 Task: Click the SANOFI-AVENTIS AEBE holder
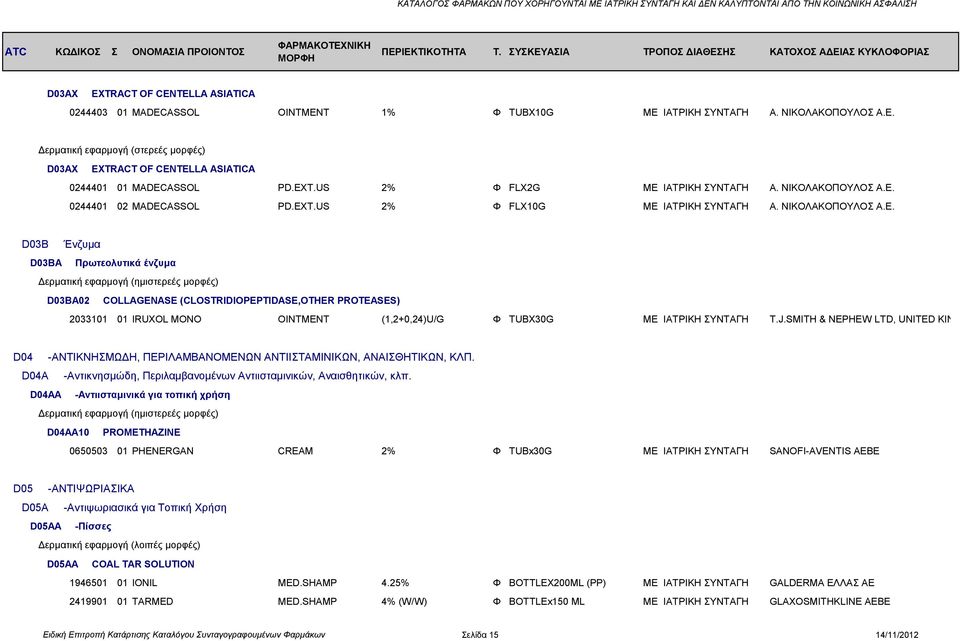pos(824,451)
